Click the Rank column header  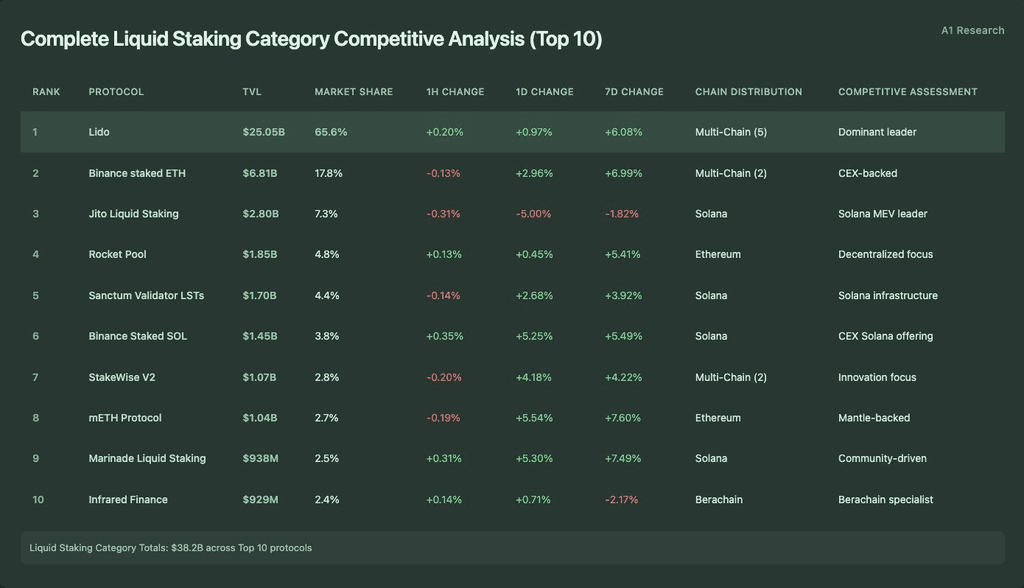[x=46, y=92]
